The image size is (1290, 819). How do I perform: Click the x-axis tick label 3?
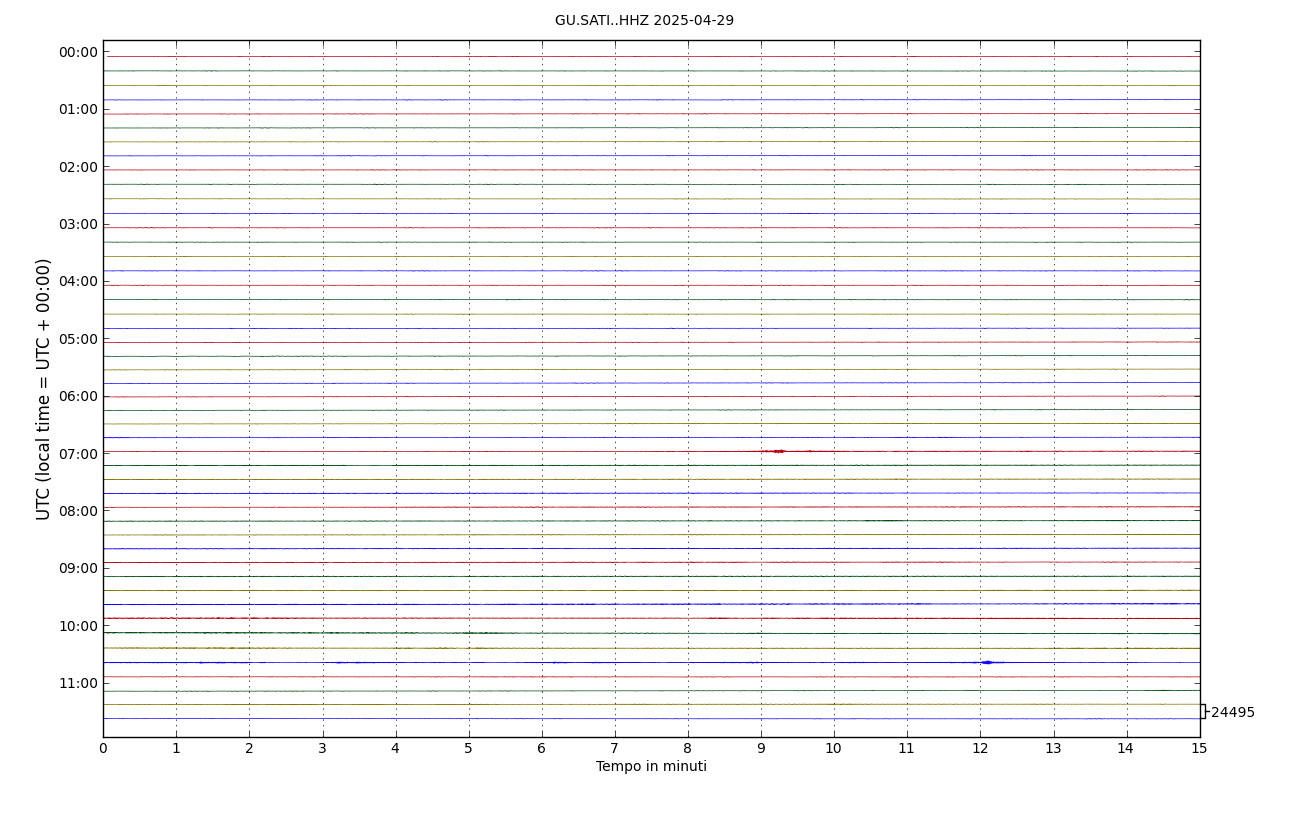coord(322,749)
